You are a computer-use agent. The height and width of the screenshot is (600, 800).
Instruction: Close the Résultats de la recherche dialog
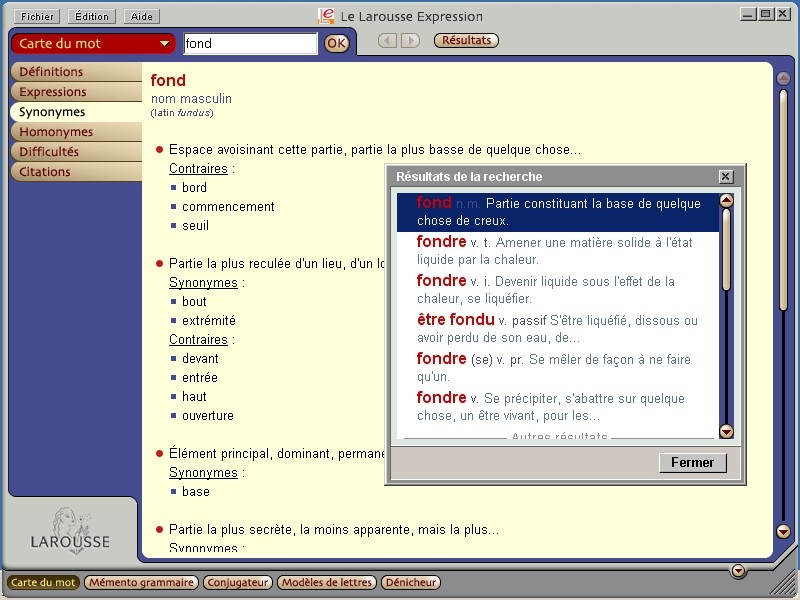point(726,177)
